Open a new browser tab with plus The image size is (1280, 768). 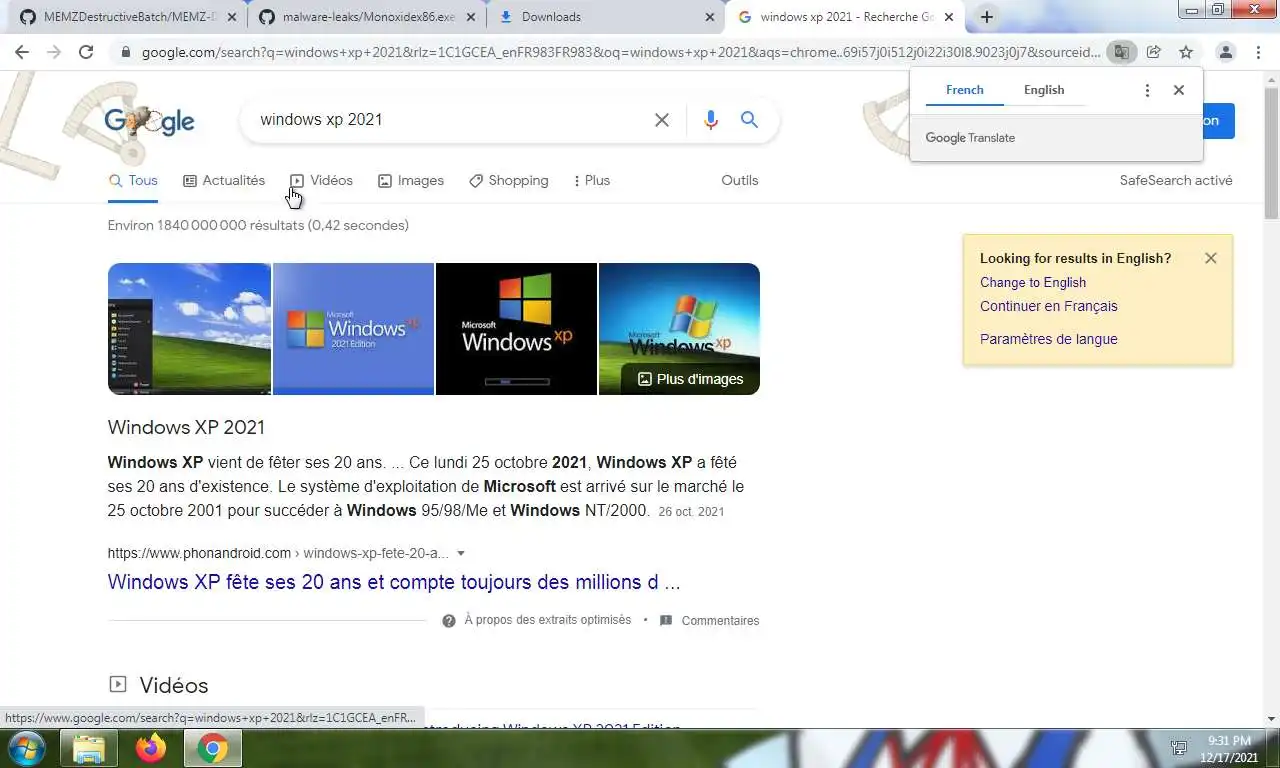987,17
